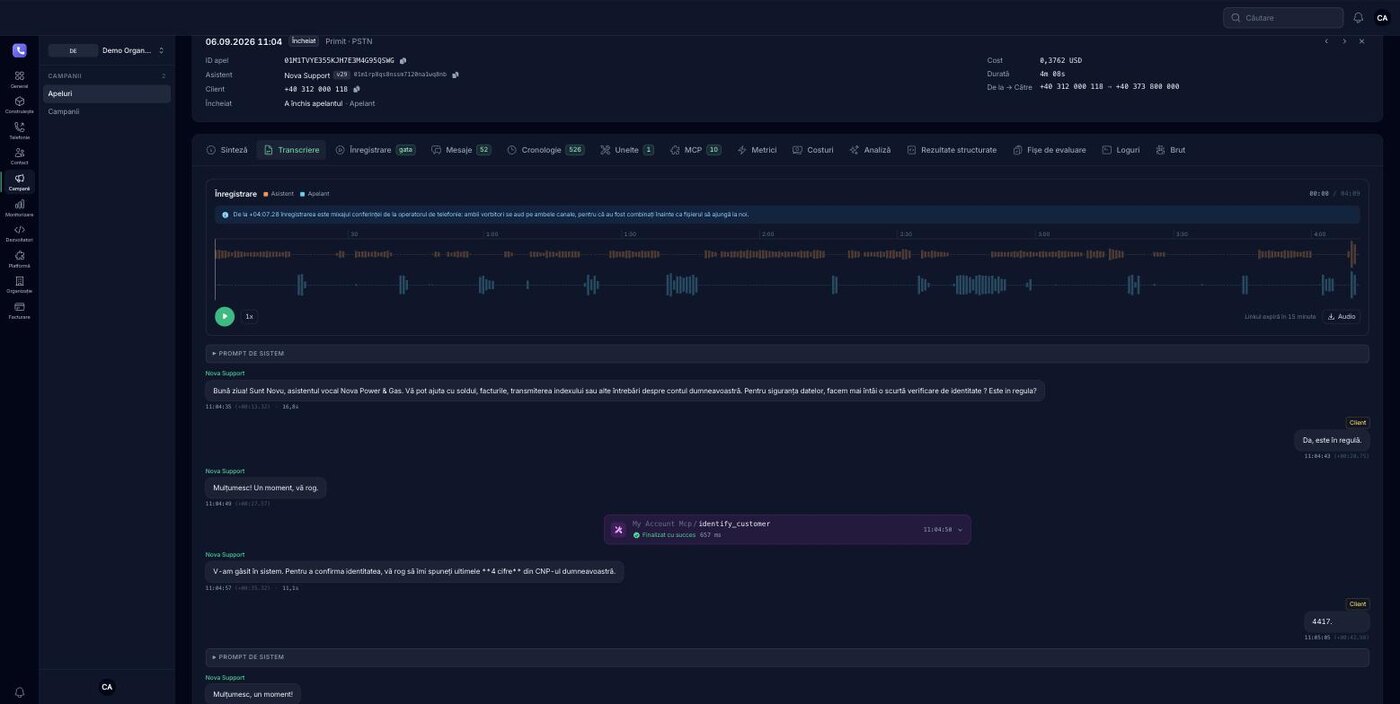Open the Contact sidebar section

coord(19,156)
